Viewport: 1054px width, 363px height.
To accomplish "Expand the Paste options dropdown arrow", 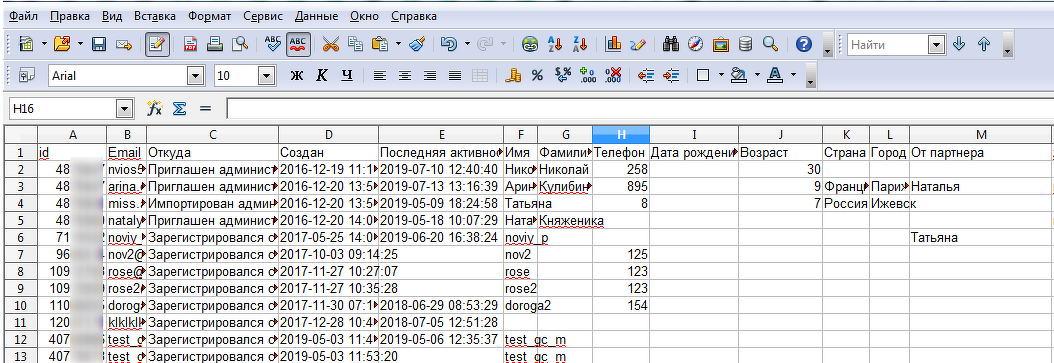I will coord(398,44).
